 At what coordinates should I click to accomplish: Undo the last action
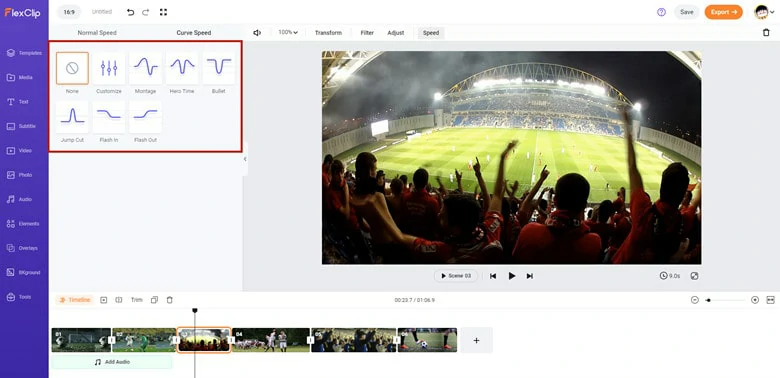coord(130,12)
